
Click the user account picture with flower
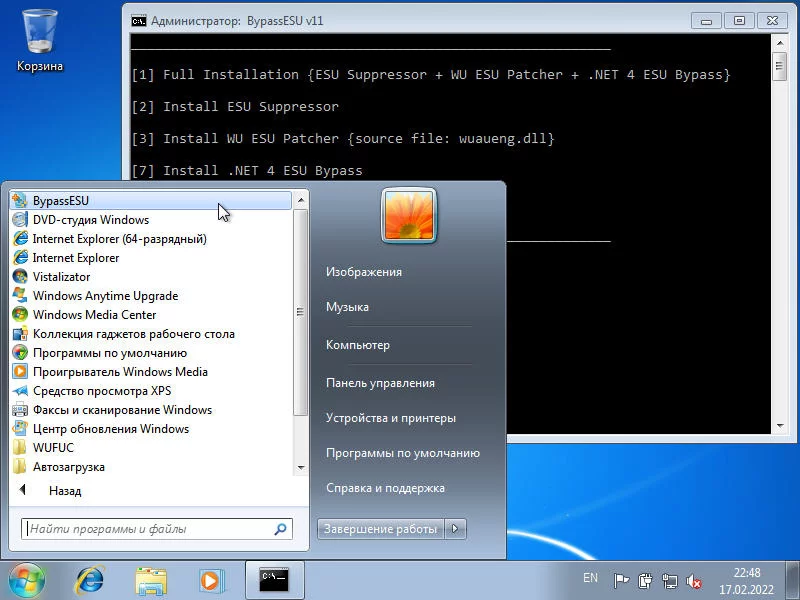coord(409,215)
